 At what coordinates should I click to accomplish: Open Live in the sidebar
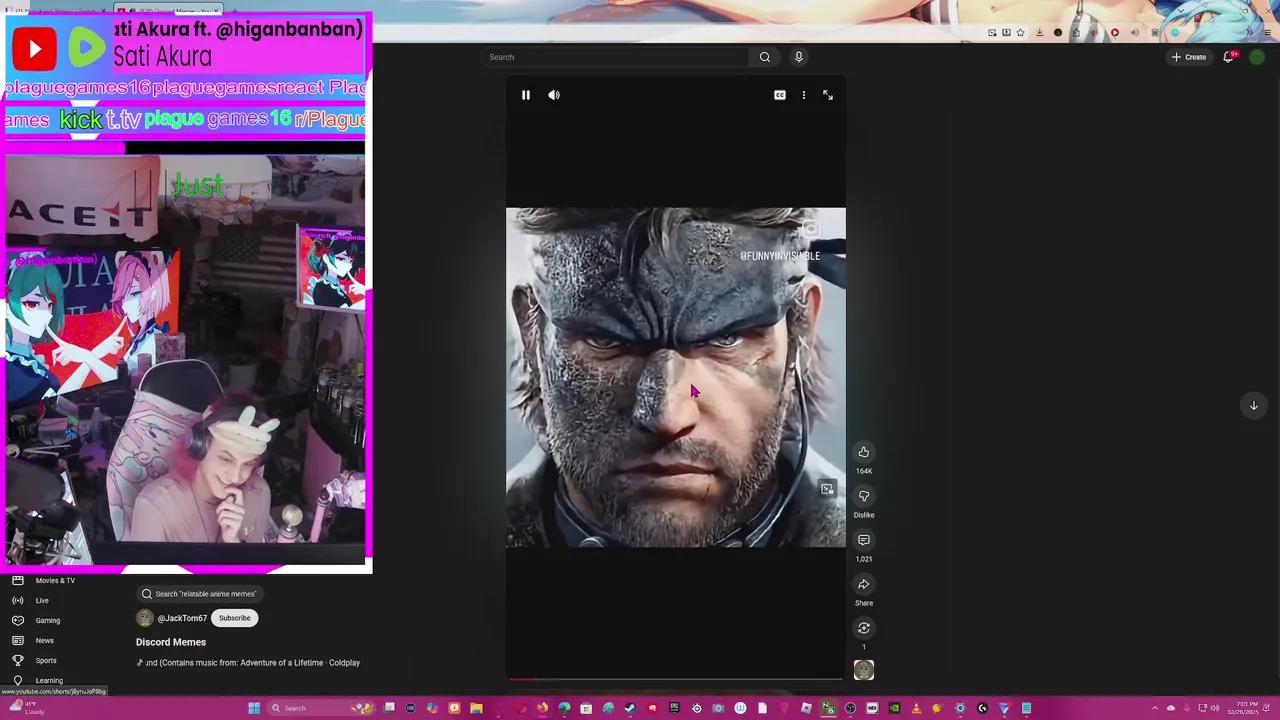tap(42, 600)
